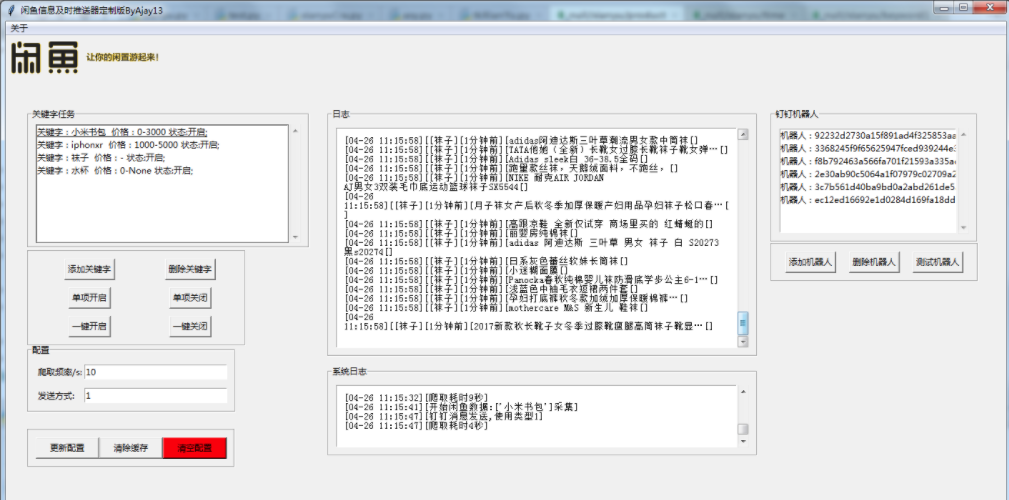
Task: Click the feather icon in title bar
Action: [10, 10]
